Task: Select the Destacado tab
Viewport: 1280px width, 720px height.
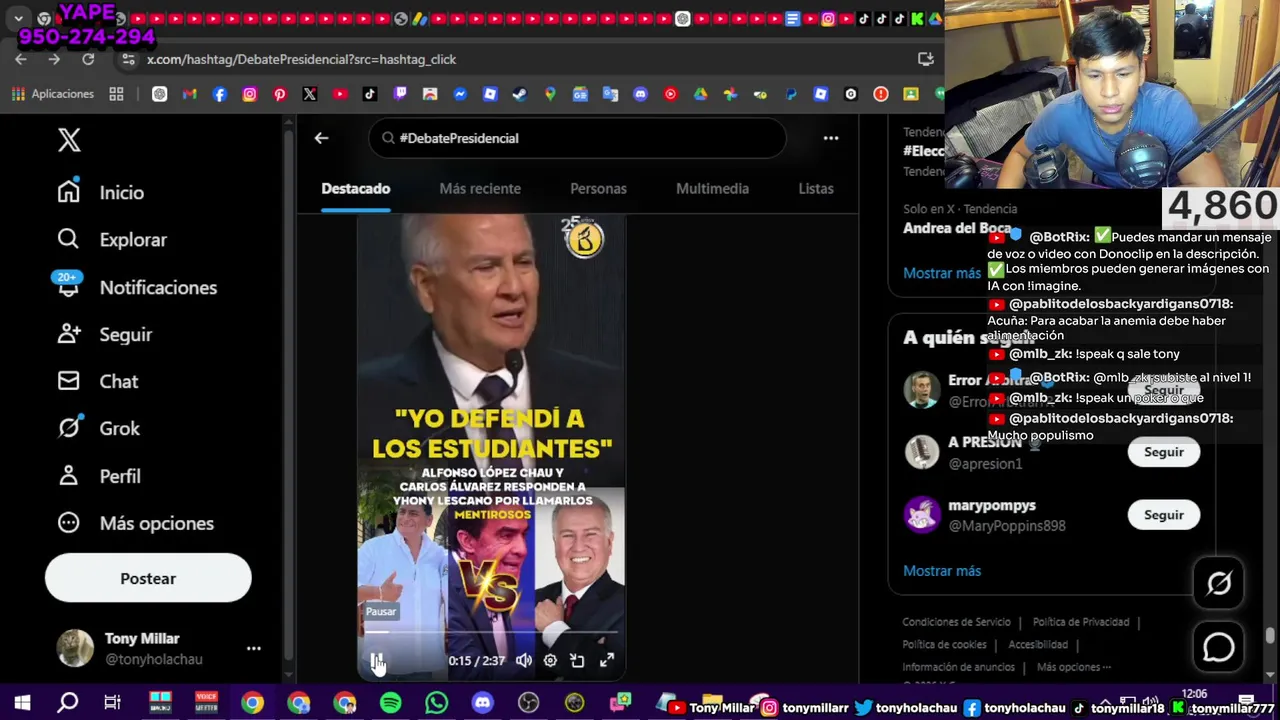Action: coord(356,188)
